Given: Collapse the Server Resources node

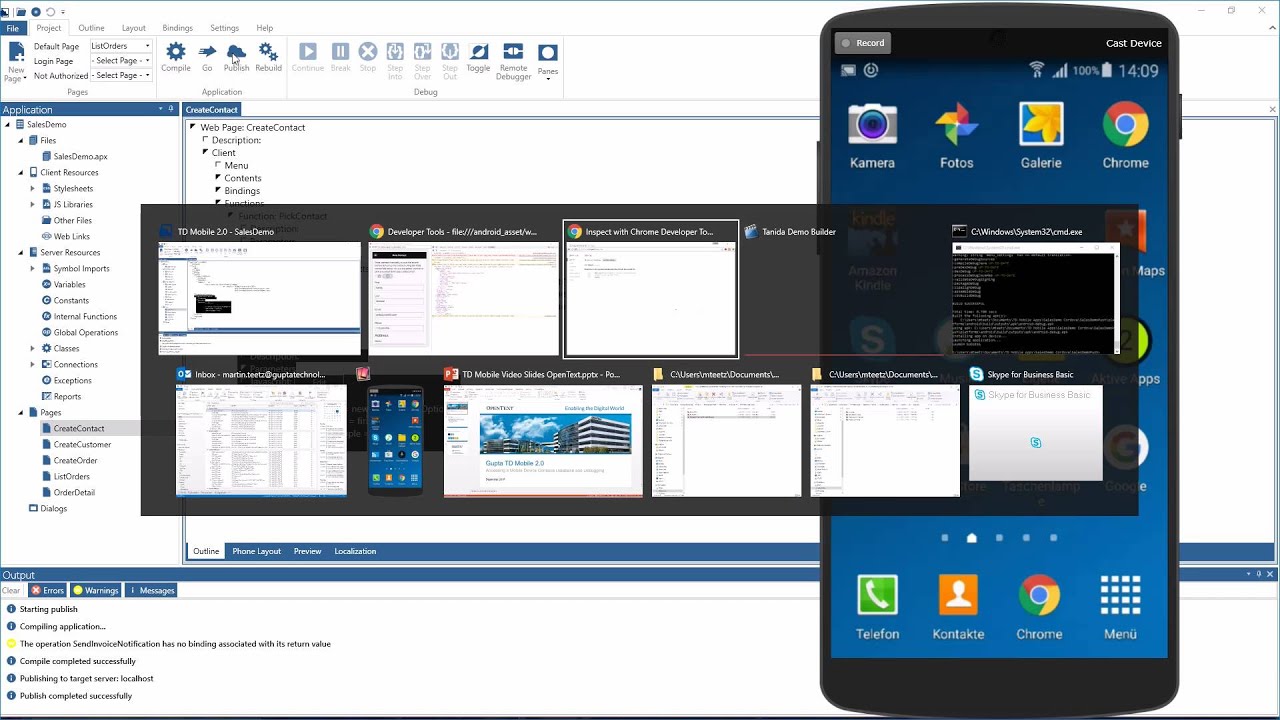Looking at the screenshot, I should [x=20, y=252].
